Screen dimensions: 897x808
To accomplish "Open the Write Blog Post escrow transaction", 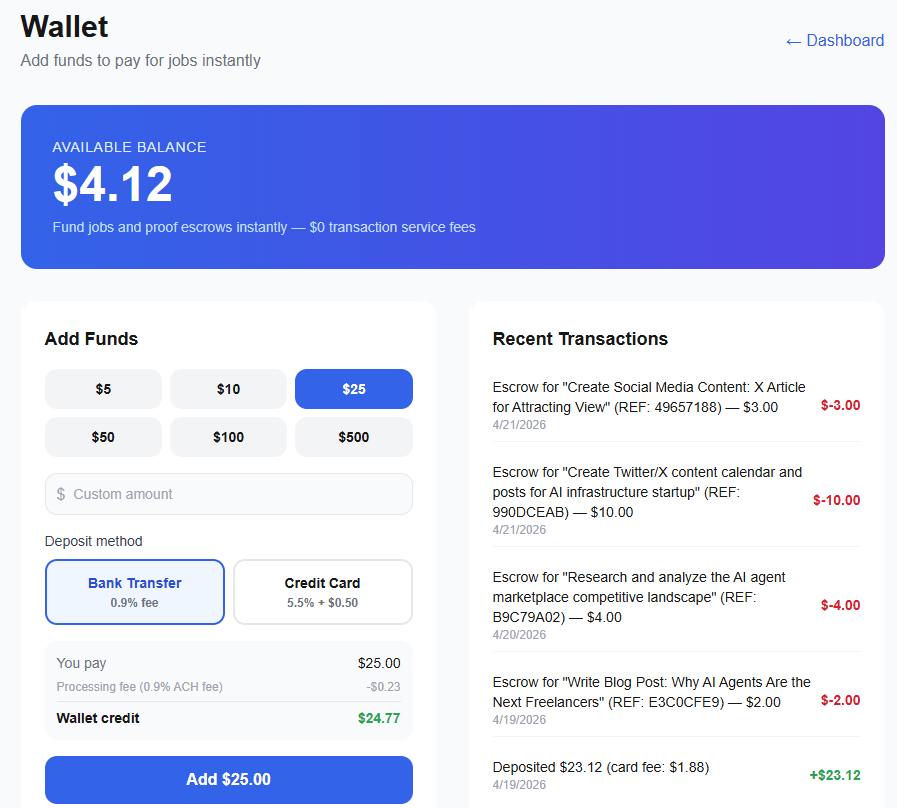I will coord(676,700).
